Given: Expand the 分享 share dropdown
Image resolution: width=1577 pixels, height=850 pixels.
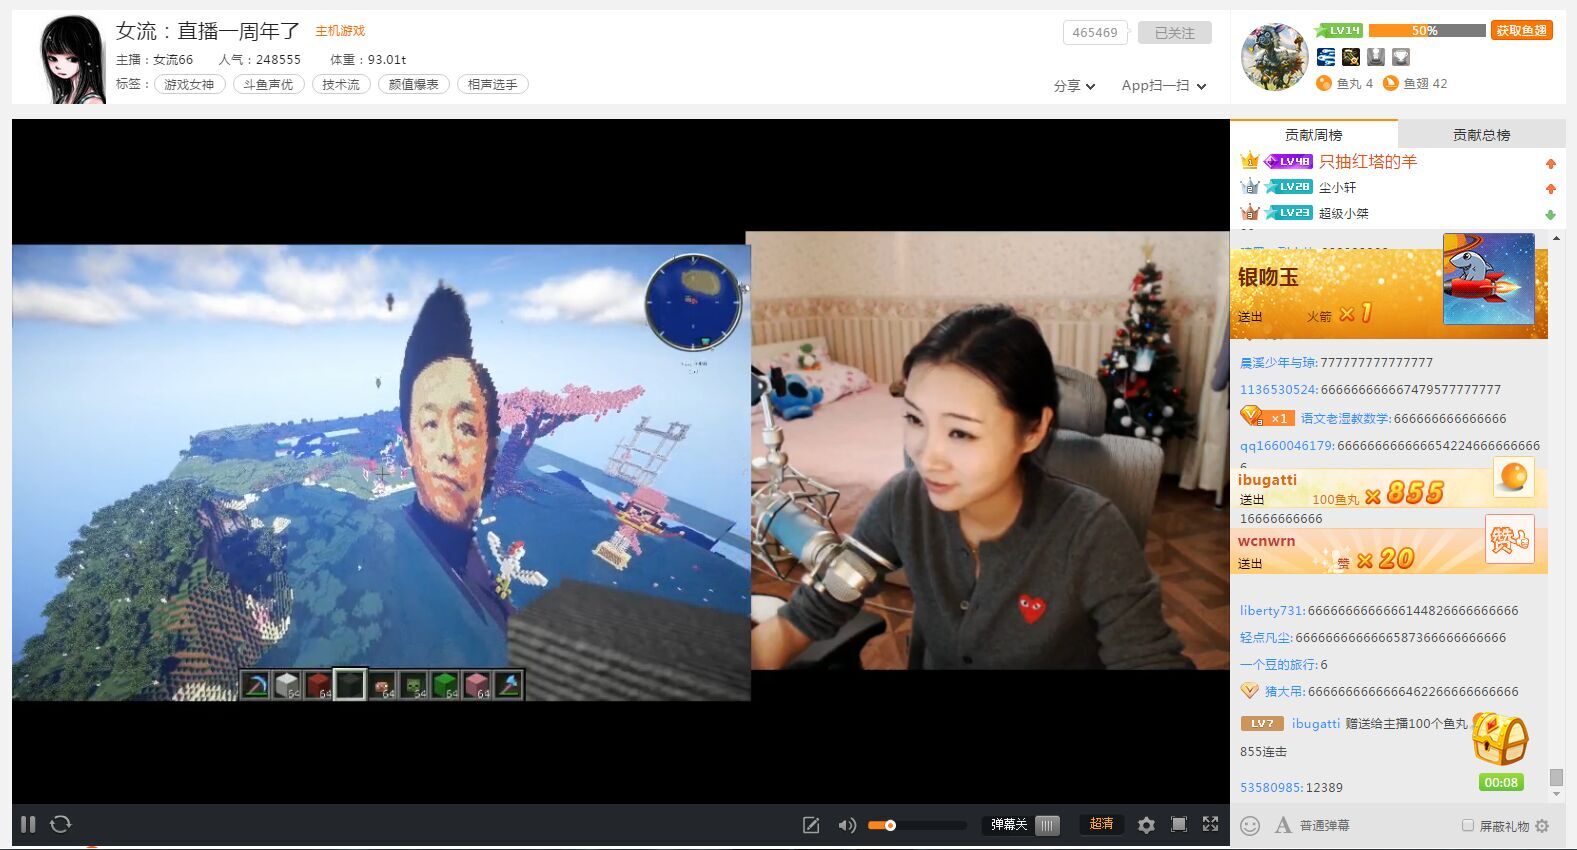Looking at the screenshot, I should (x=1074, y=86).
